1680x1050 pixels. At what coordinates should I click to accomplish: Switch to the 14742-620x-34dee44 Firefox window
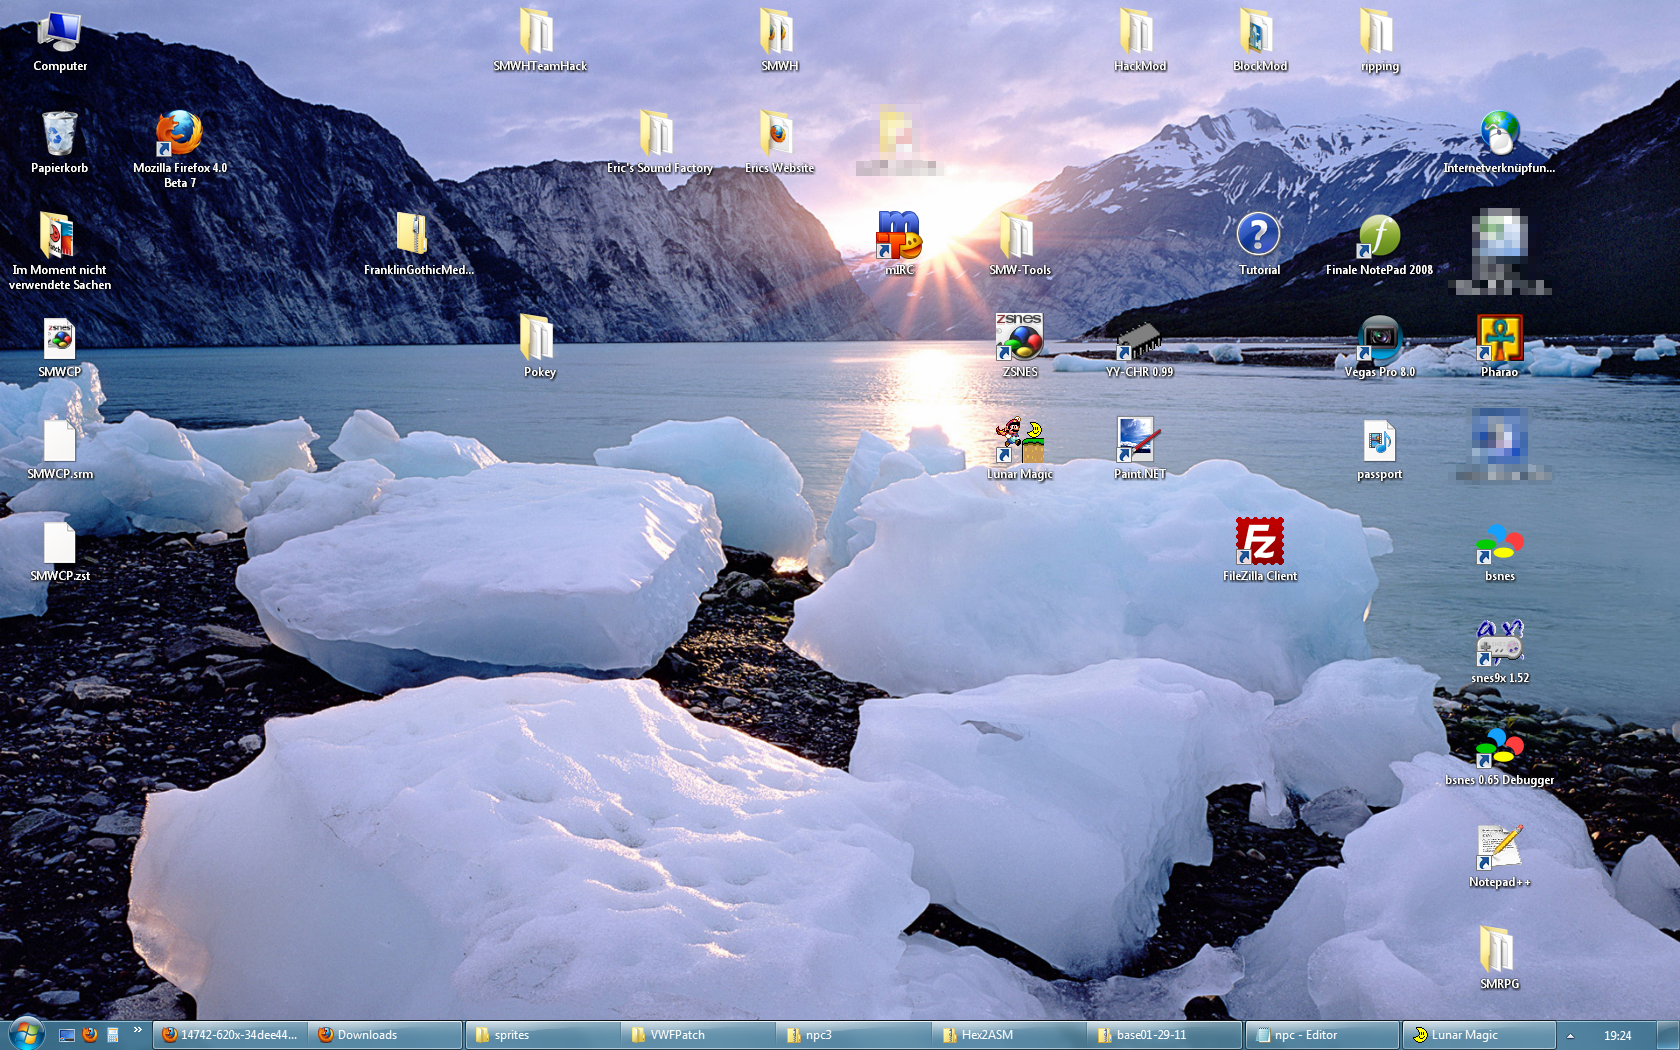(230, 1035)
